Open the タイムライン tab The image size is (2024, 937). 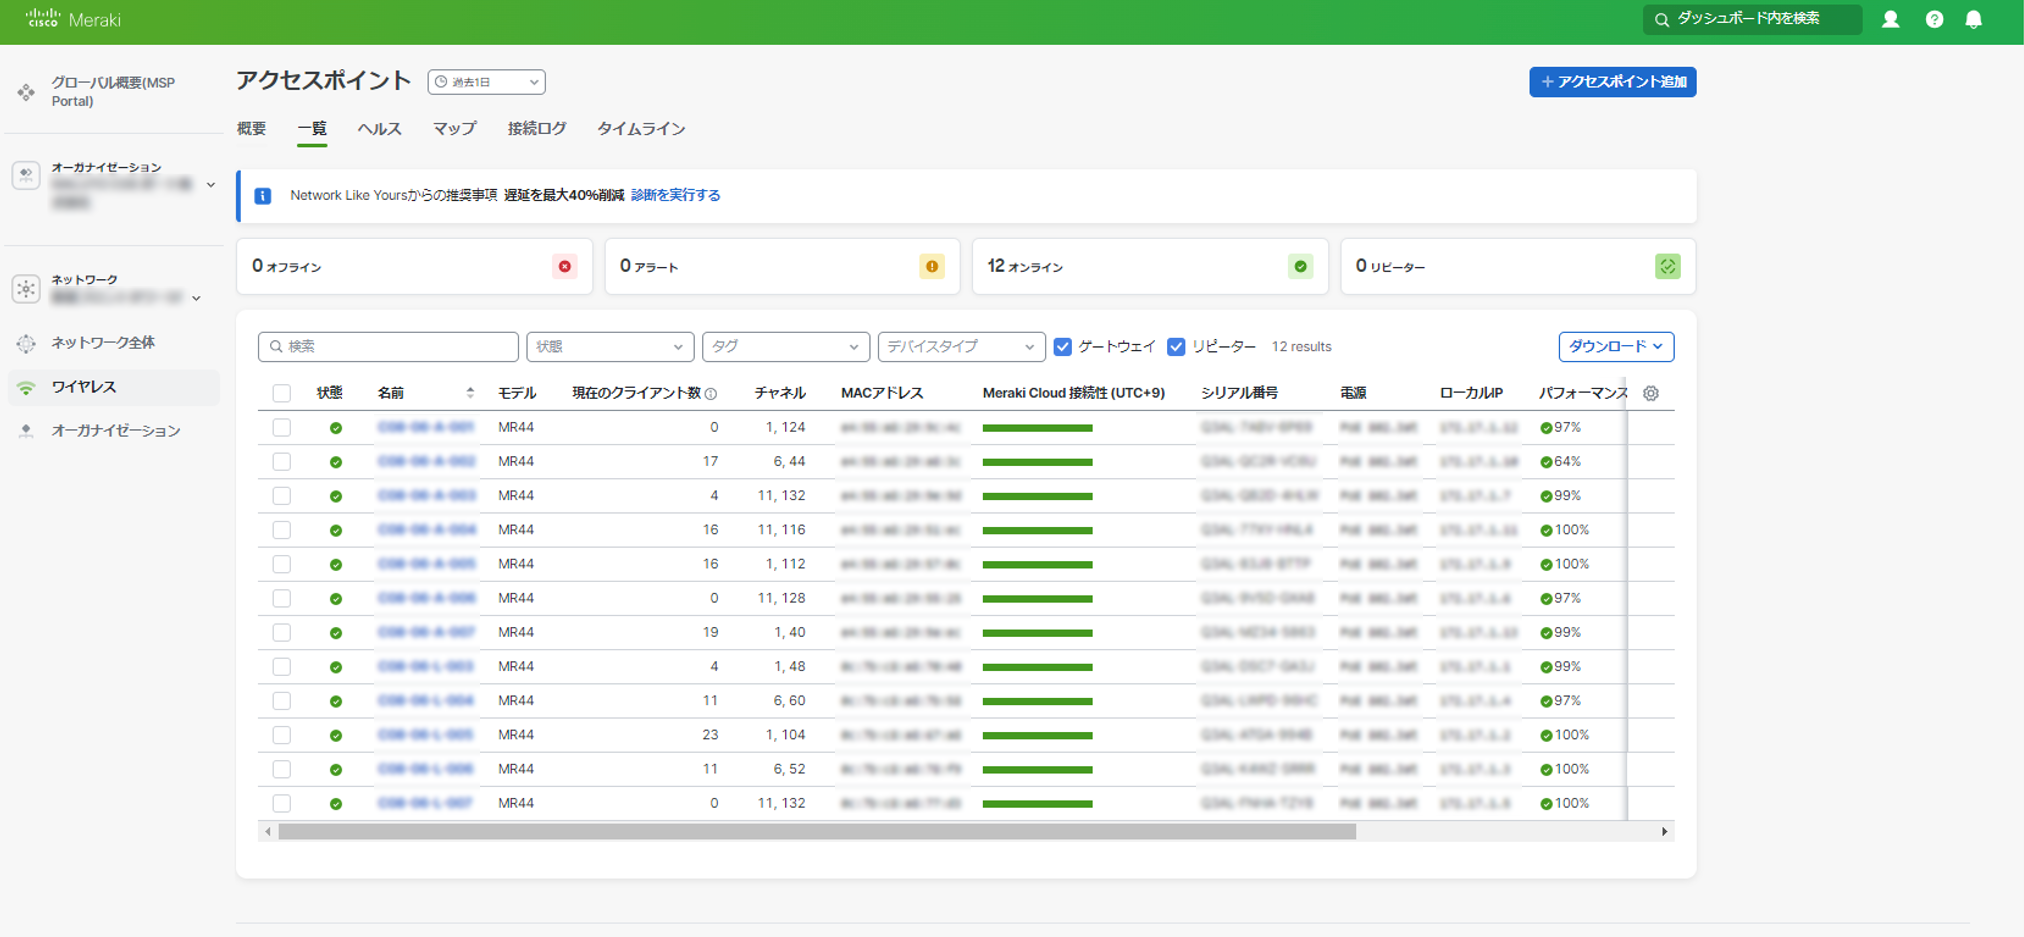641,129
